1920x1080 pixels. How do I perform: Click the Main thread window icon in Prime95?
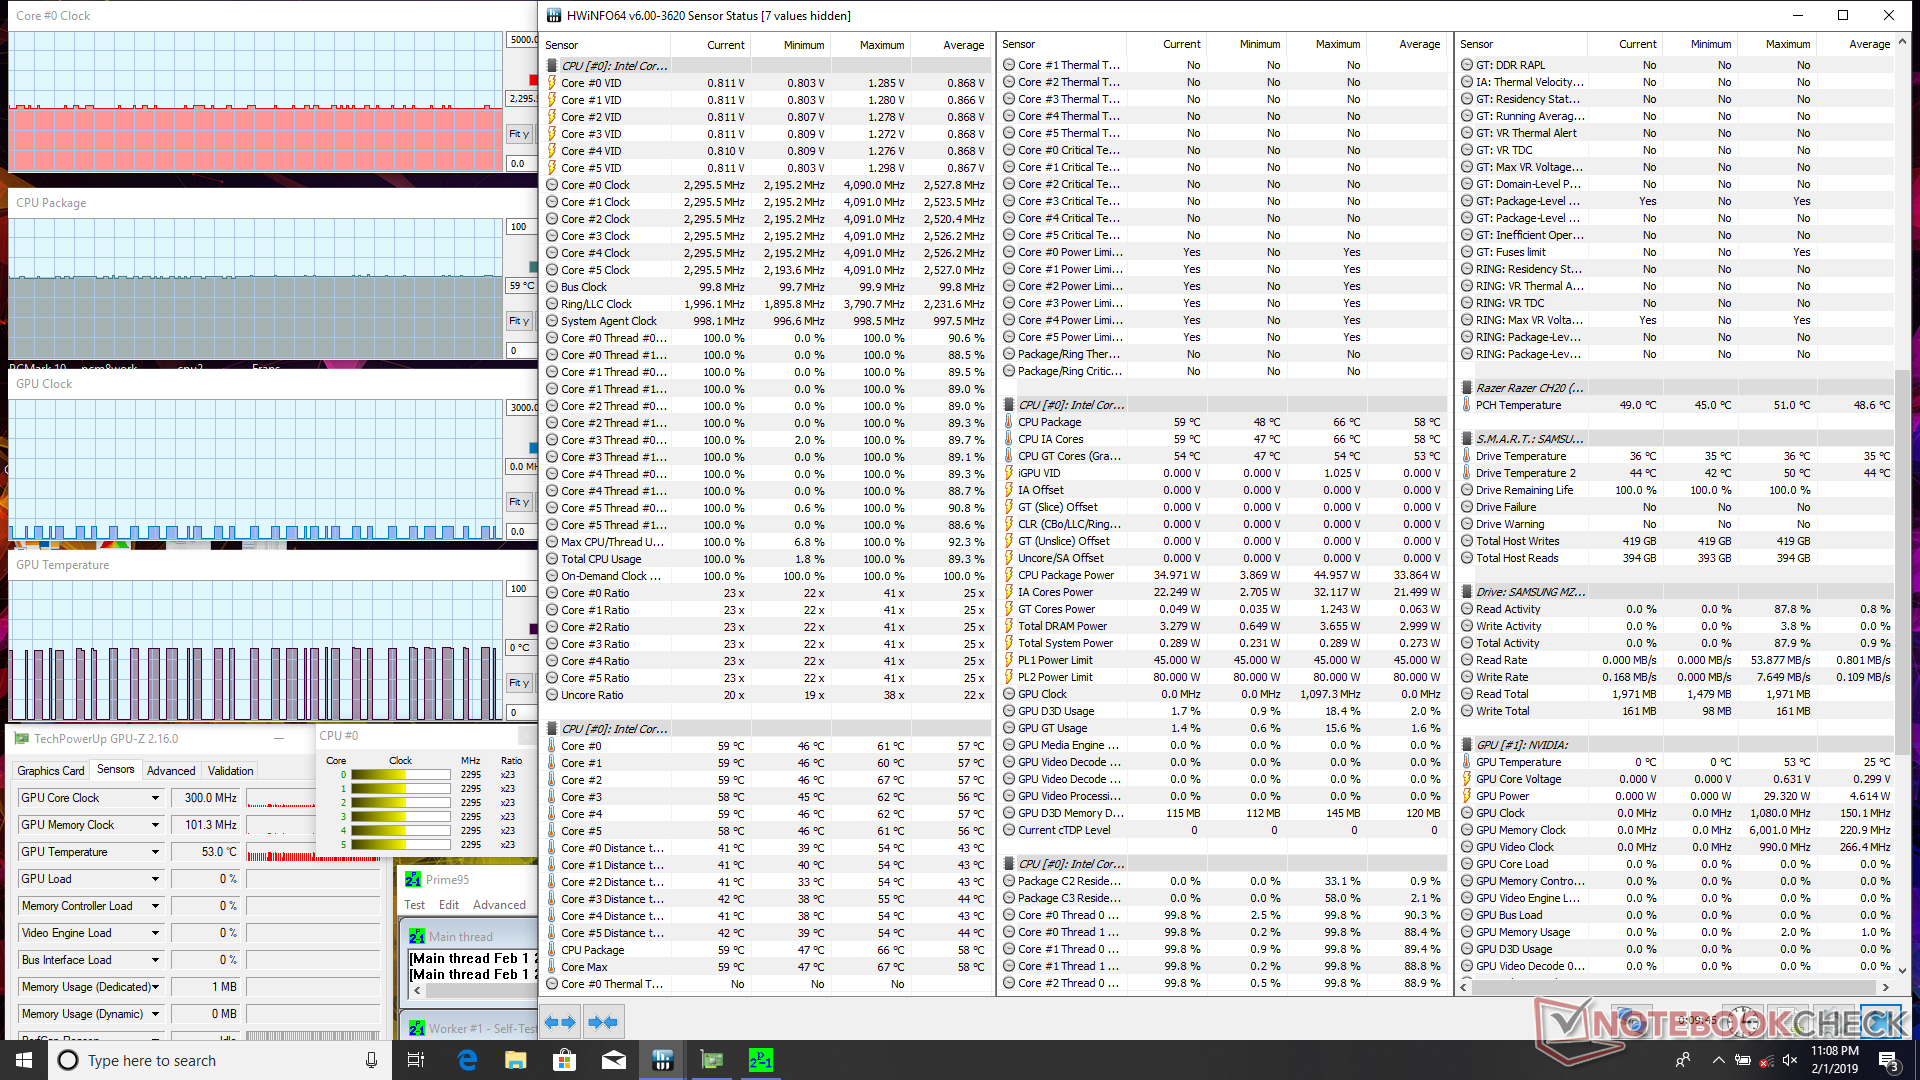pyautogui.click(x=418, y=937)
